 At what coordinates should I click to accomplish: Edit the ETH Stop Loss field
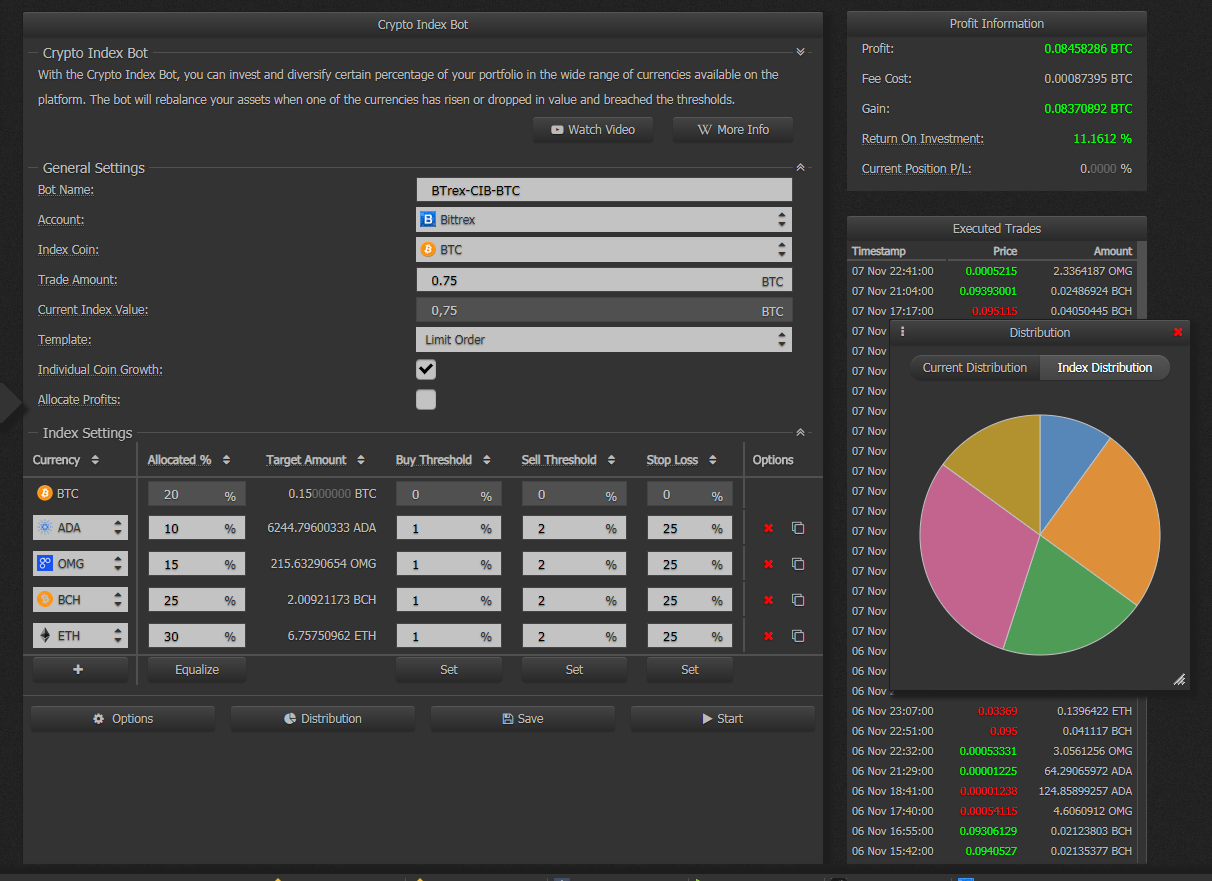(x=690, y=637)
